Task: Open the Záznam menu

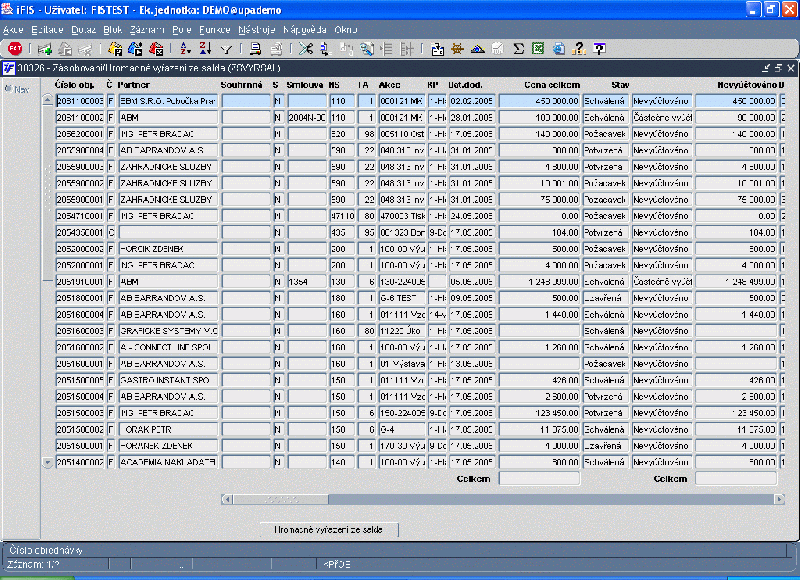Action: [147, 30]
